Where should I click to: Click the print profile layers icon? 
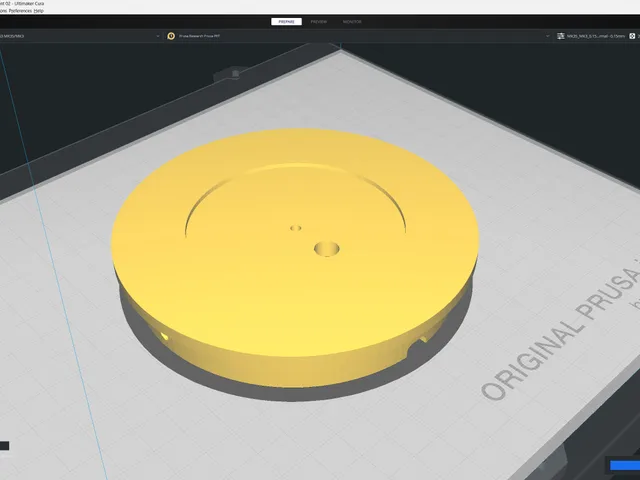[561, 36]
